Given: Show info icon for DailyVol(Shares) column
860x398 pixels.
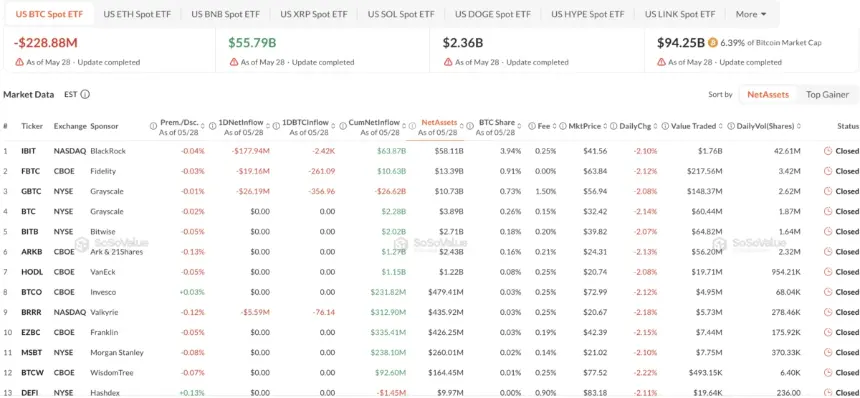Looking at the screenshot, I should [x=731, y=126].
